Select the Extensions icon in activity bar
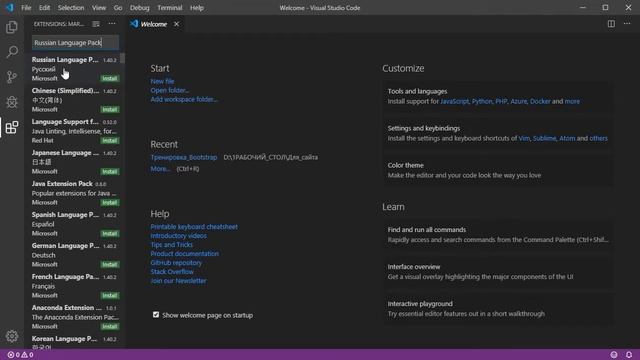640x360 pixels. tap(12, 127)
